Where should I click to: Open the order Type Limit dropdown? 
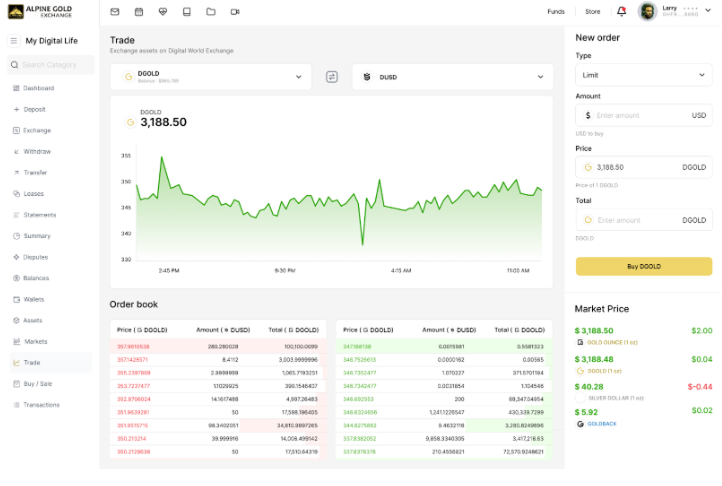tap(644, 75)
